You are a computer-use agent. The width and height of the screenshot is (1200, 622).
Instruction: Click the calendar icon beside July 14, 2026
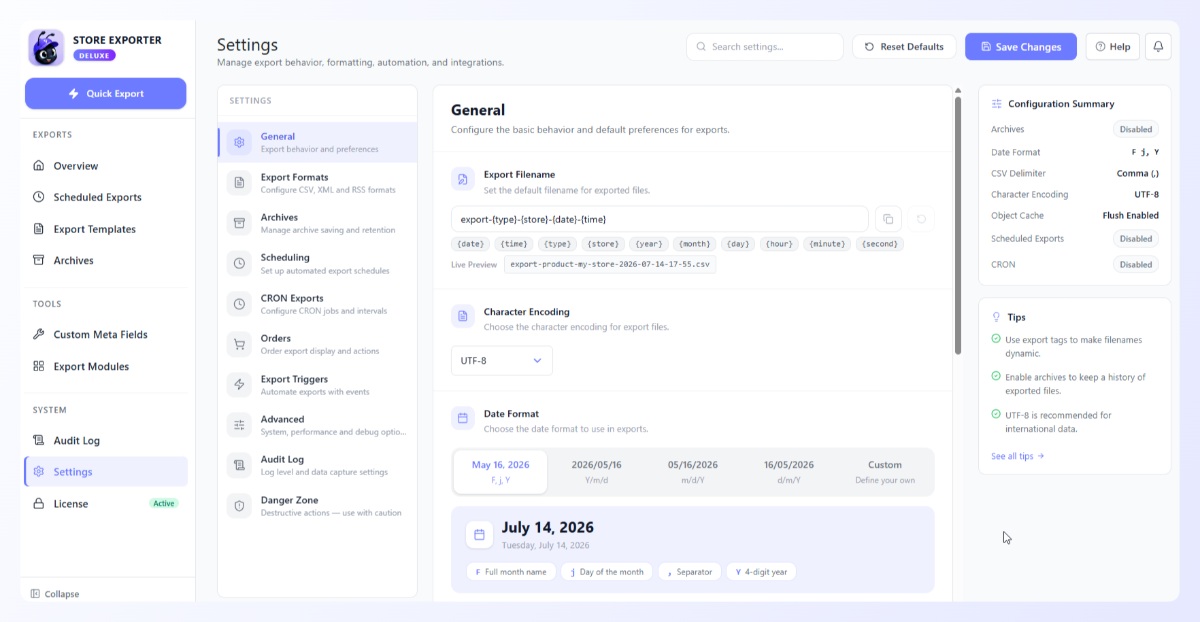pos(479,535)
